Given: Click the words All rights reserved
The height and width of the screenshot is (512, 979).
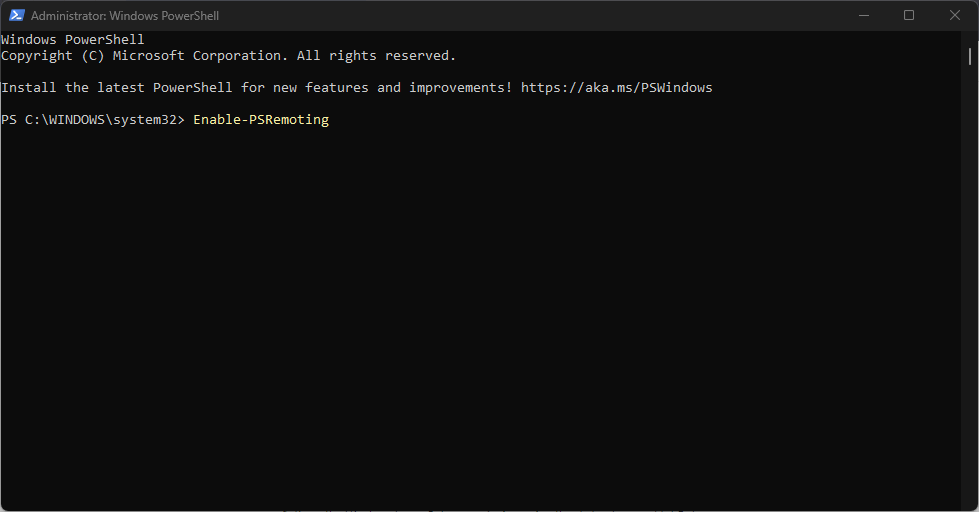Looking at the screenshot, I should click(x=376, y=56).
